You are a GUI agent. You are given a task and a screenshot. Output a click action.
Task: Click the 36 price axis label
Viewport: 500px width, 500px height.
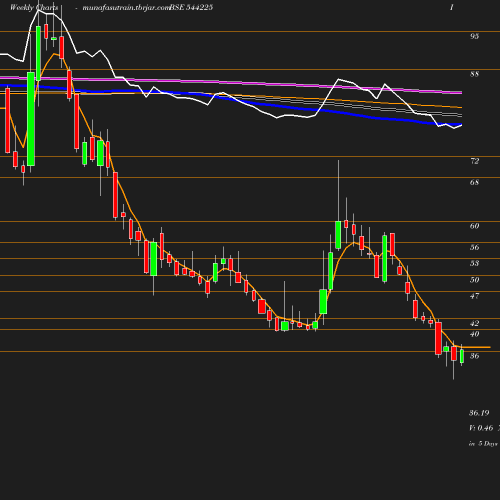474,356
